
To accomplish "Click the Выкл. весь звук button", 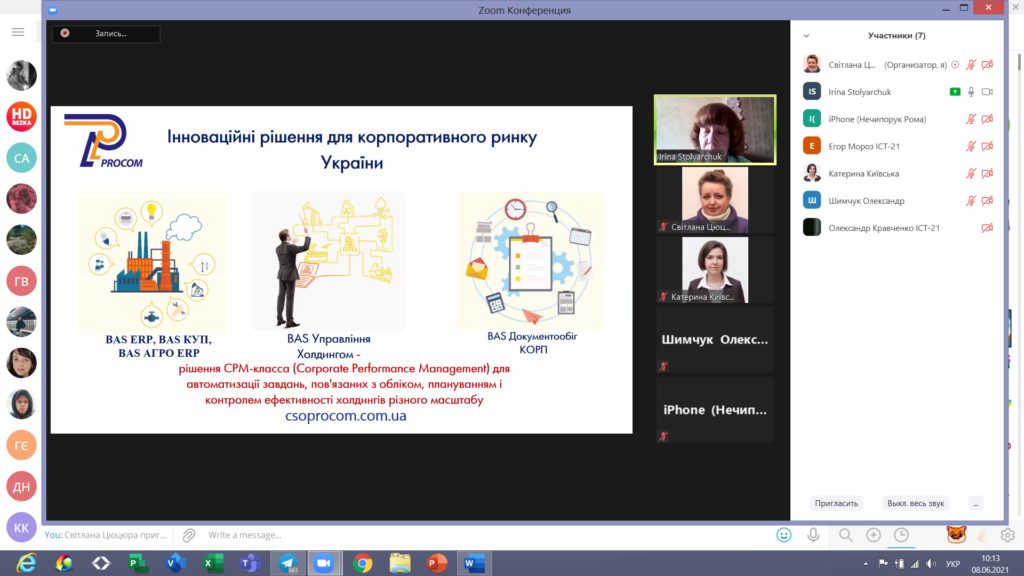I will coord(916,503).
